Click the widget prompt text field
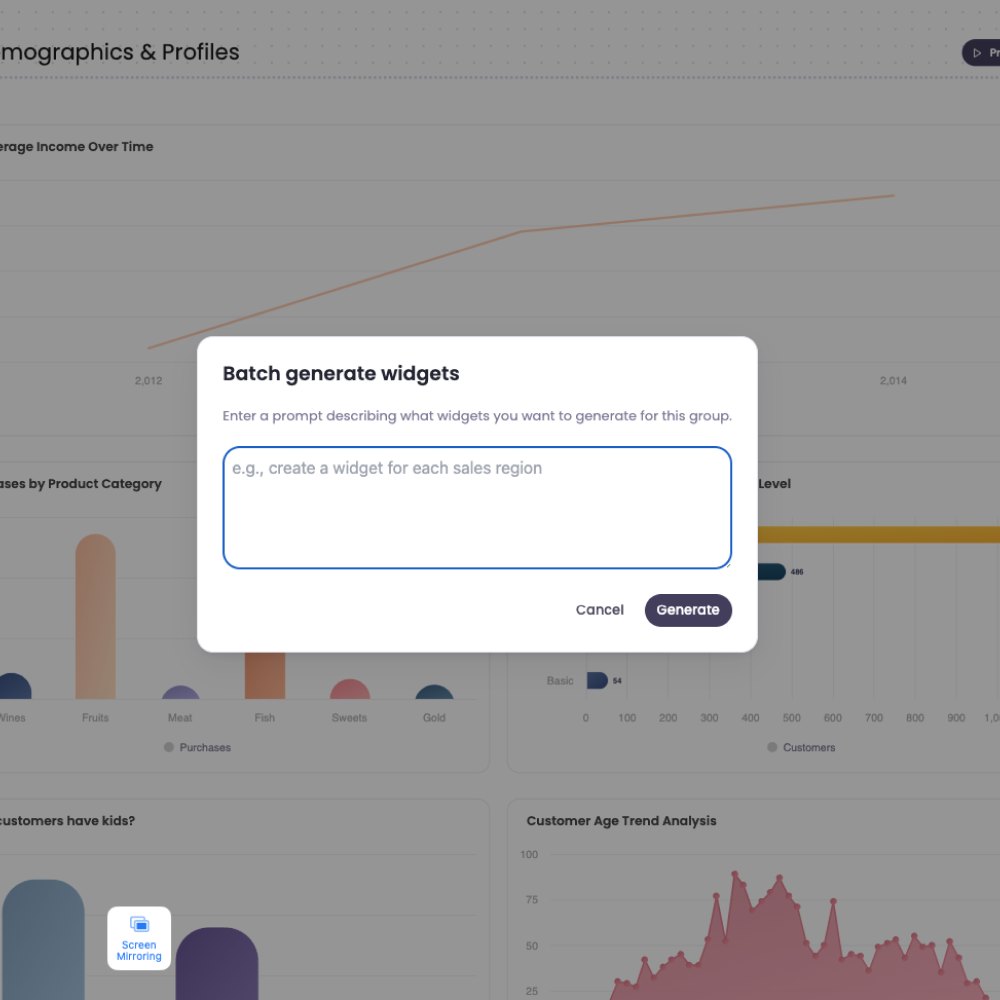Viewport: 1000px width, 1000px height. (477, 507)
